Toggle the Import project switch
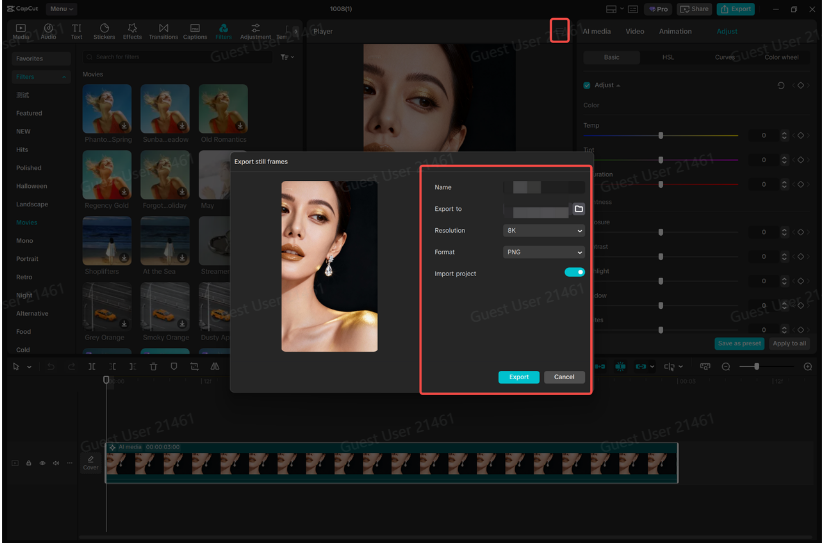 coord(574,272)
